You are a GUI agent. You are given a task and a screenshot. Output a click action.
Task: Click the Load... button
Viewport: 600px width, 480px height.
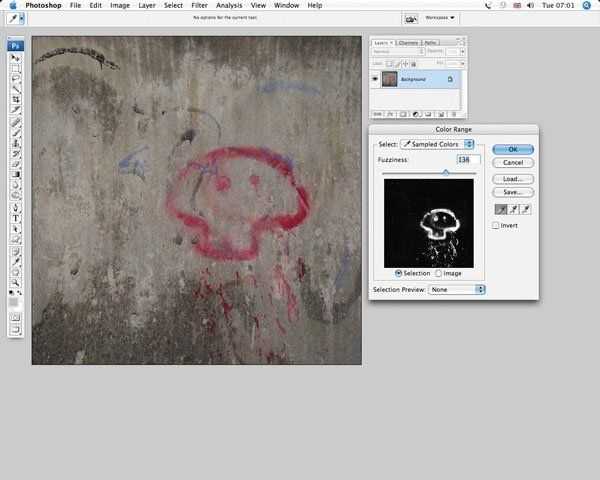coord(512,179)
